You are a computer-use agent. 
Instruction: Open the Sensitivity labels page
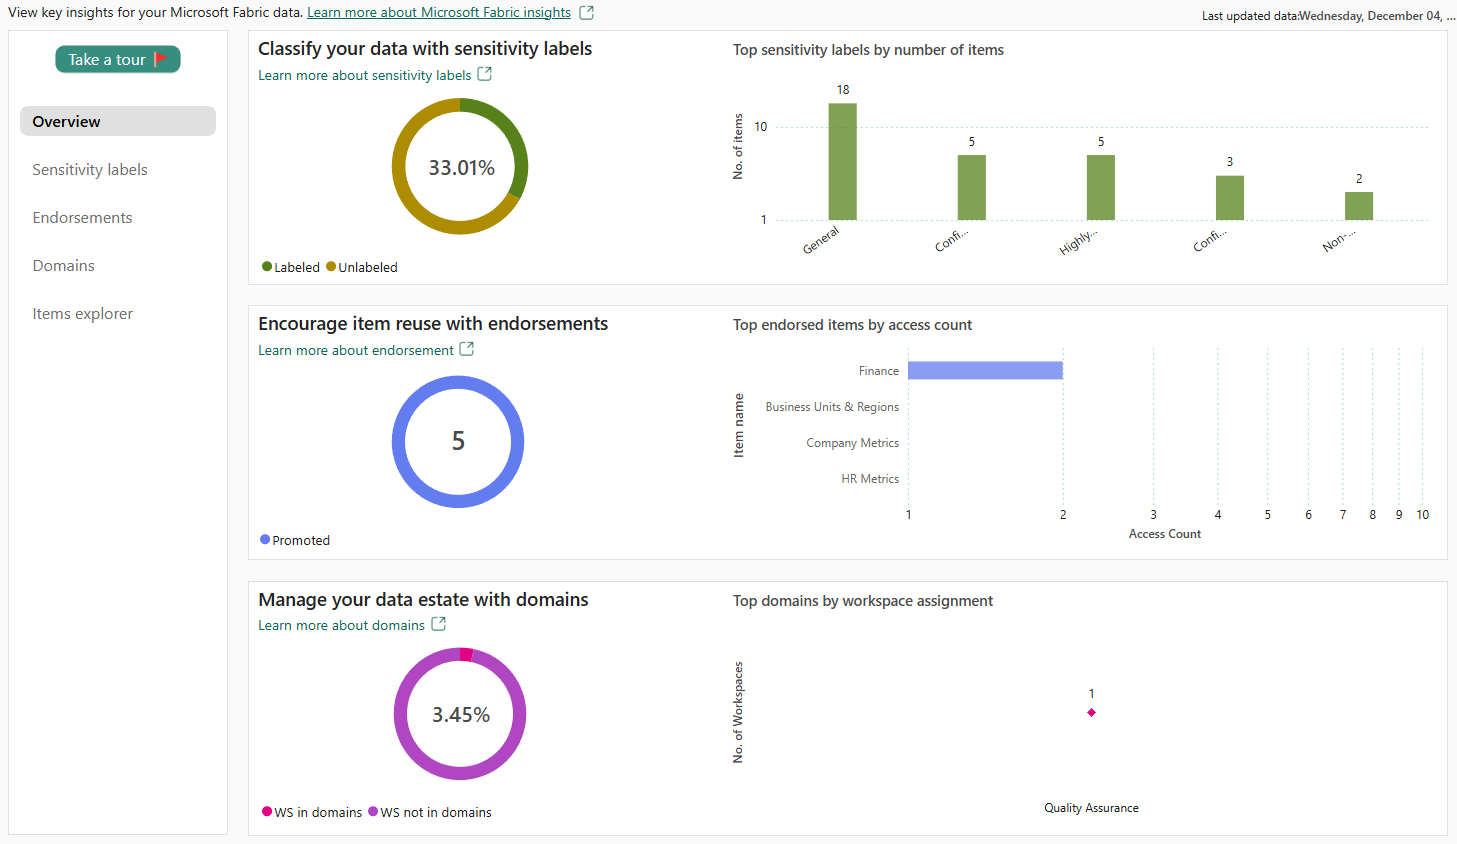tap(90, 170)
